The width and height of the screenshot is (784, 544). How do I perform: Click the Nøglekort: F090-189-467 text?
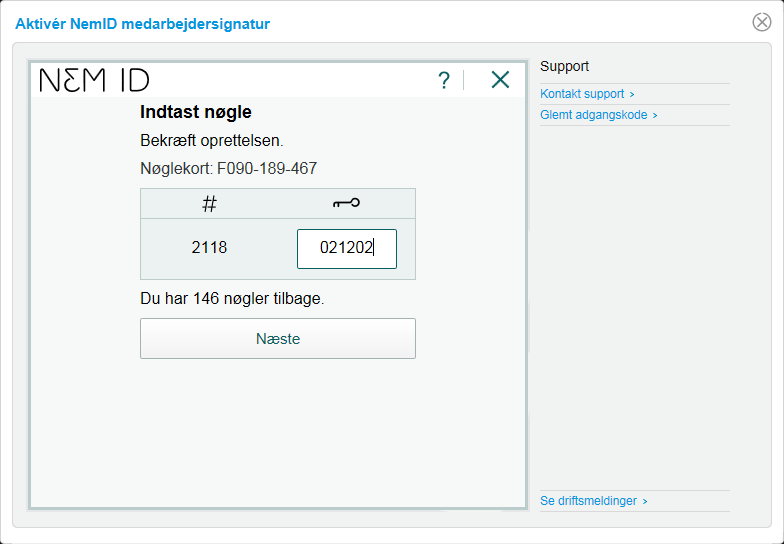coord(228,168)
